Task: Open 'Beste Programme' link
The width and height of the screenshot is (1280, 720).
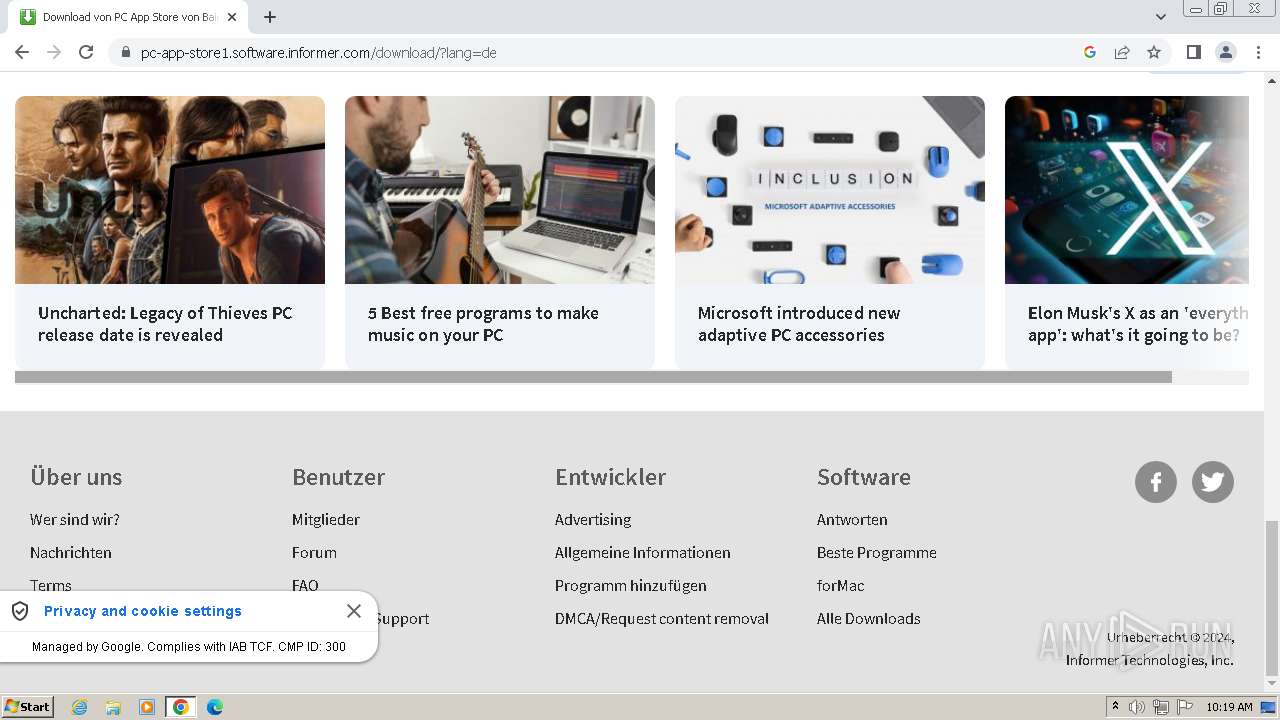Action: [877, 552]
